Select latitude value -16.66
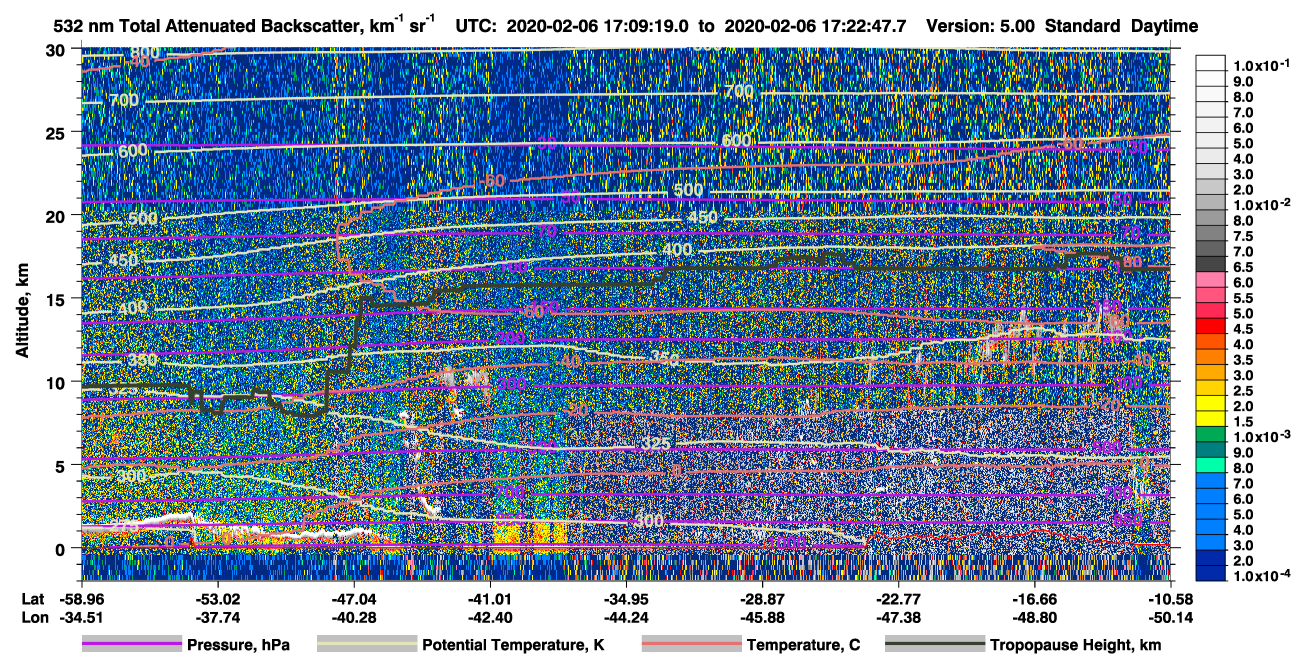 [1035, 599]
